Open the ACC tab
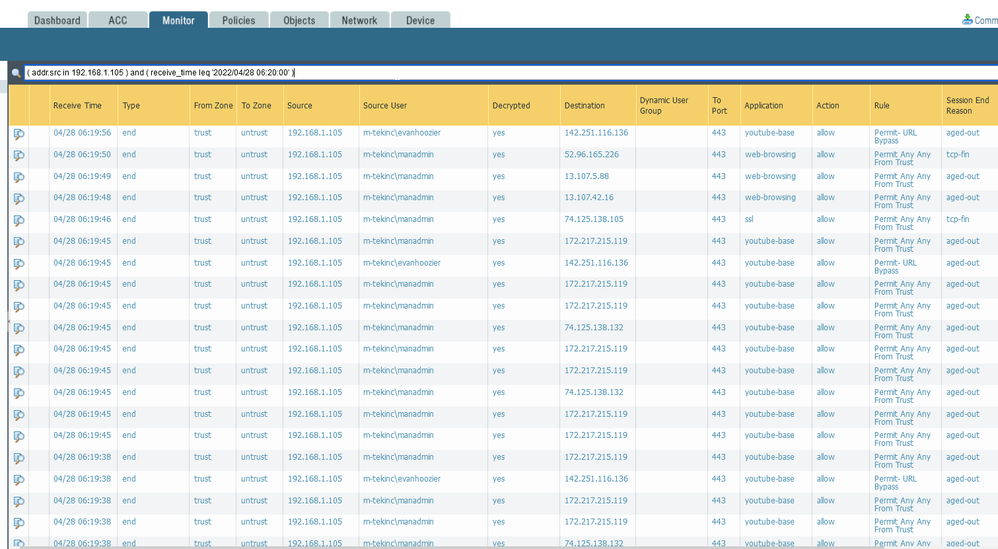 coord(118,20)
